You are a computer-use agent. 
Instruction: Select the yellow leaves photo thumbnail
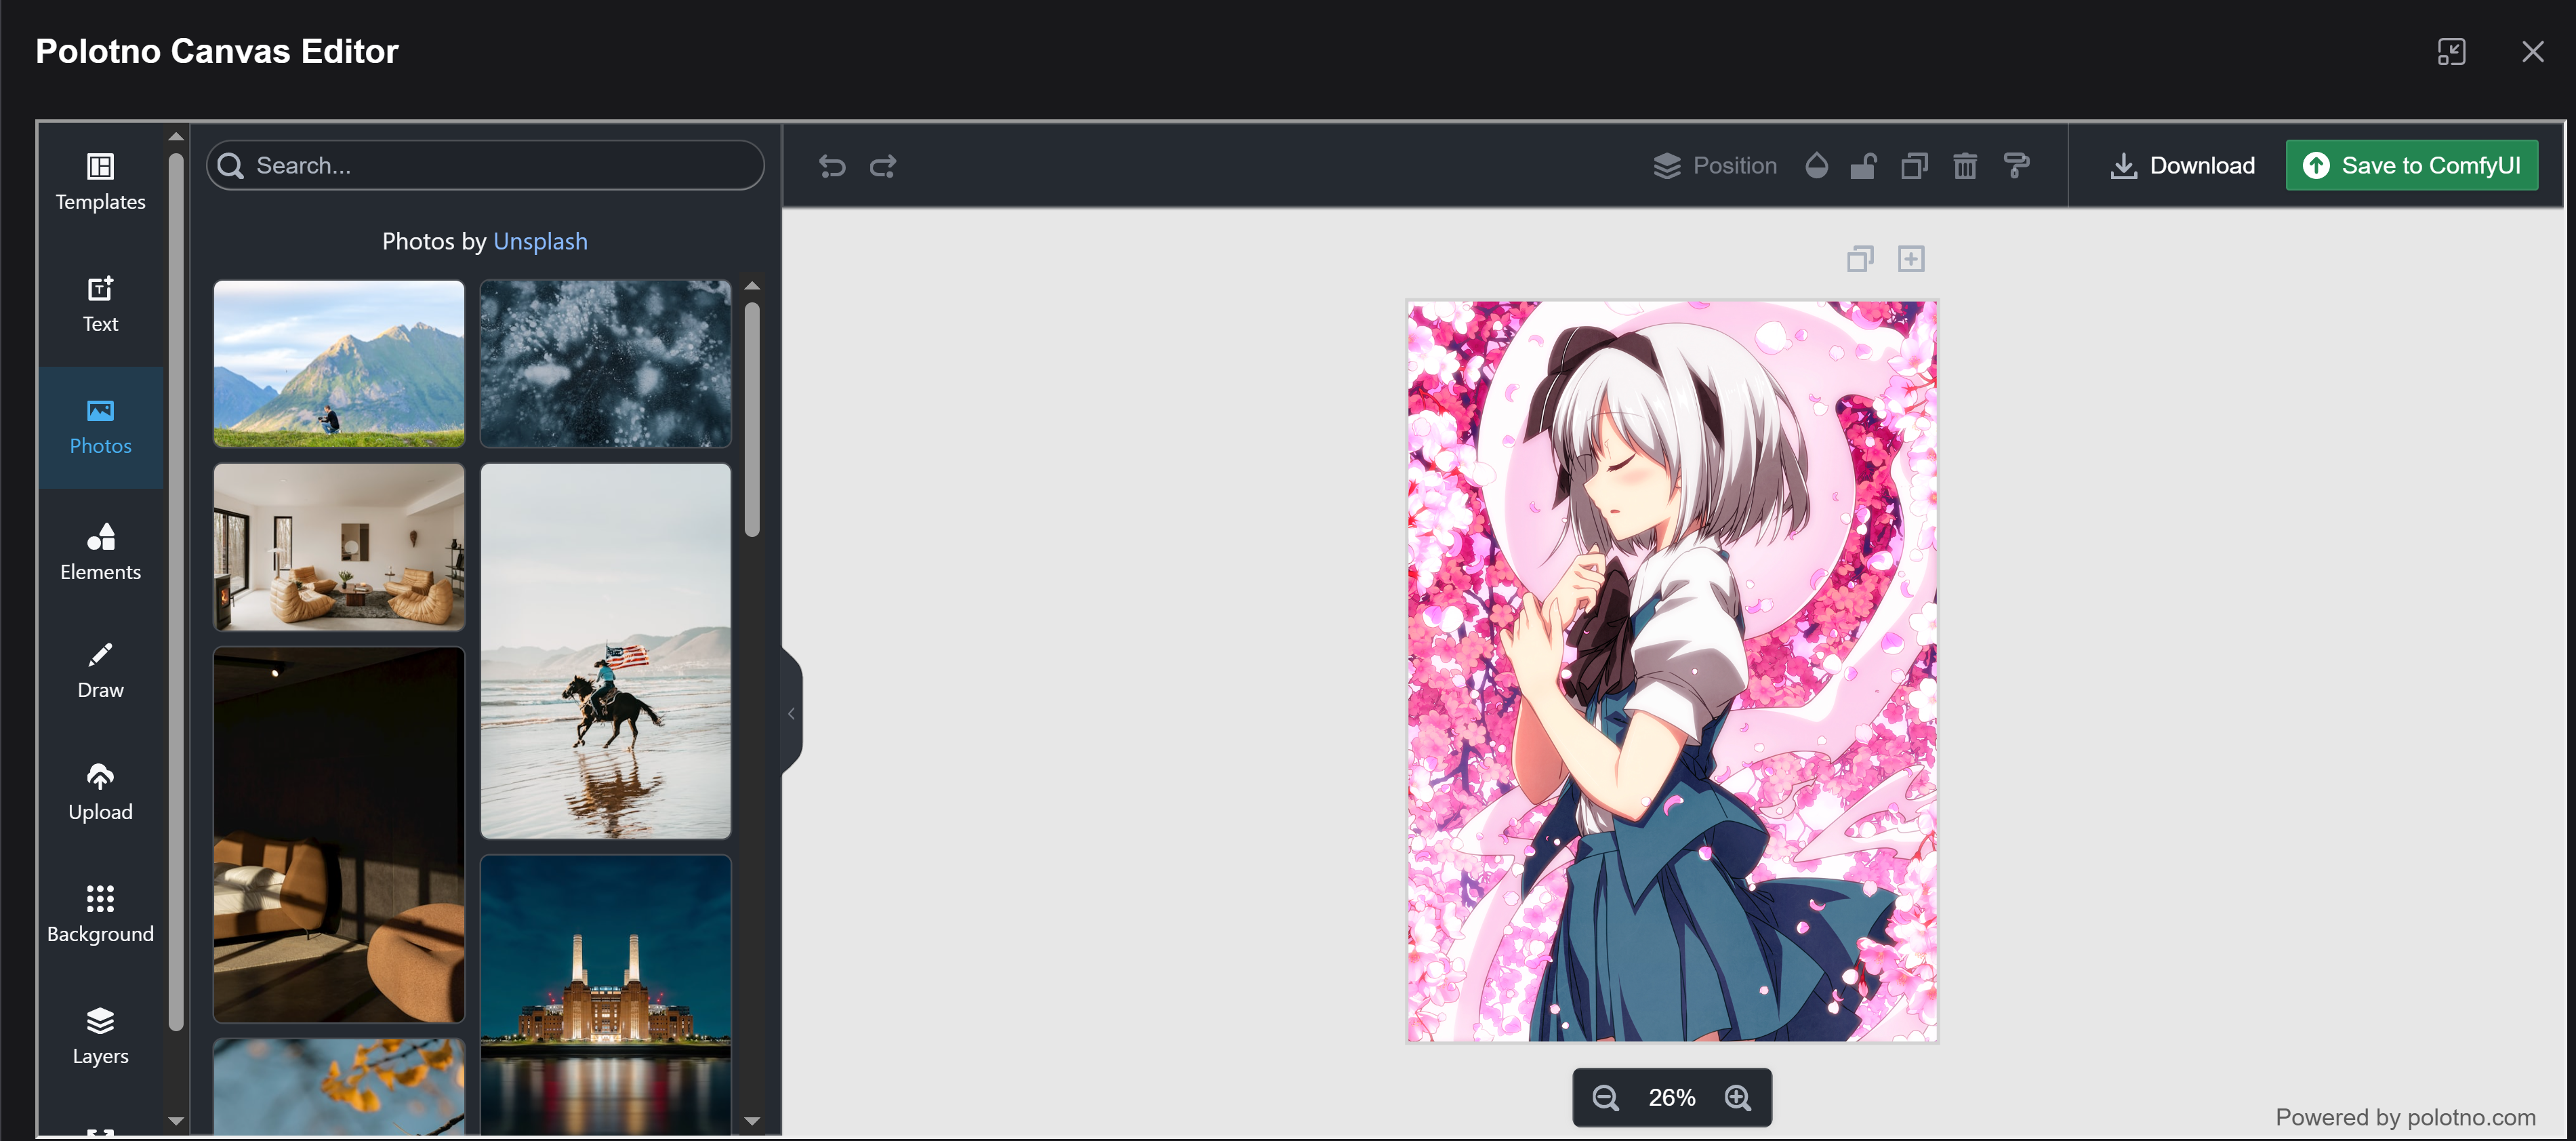coord(339,1087)
